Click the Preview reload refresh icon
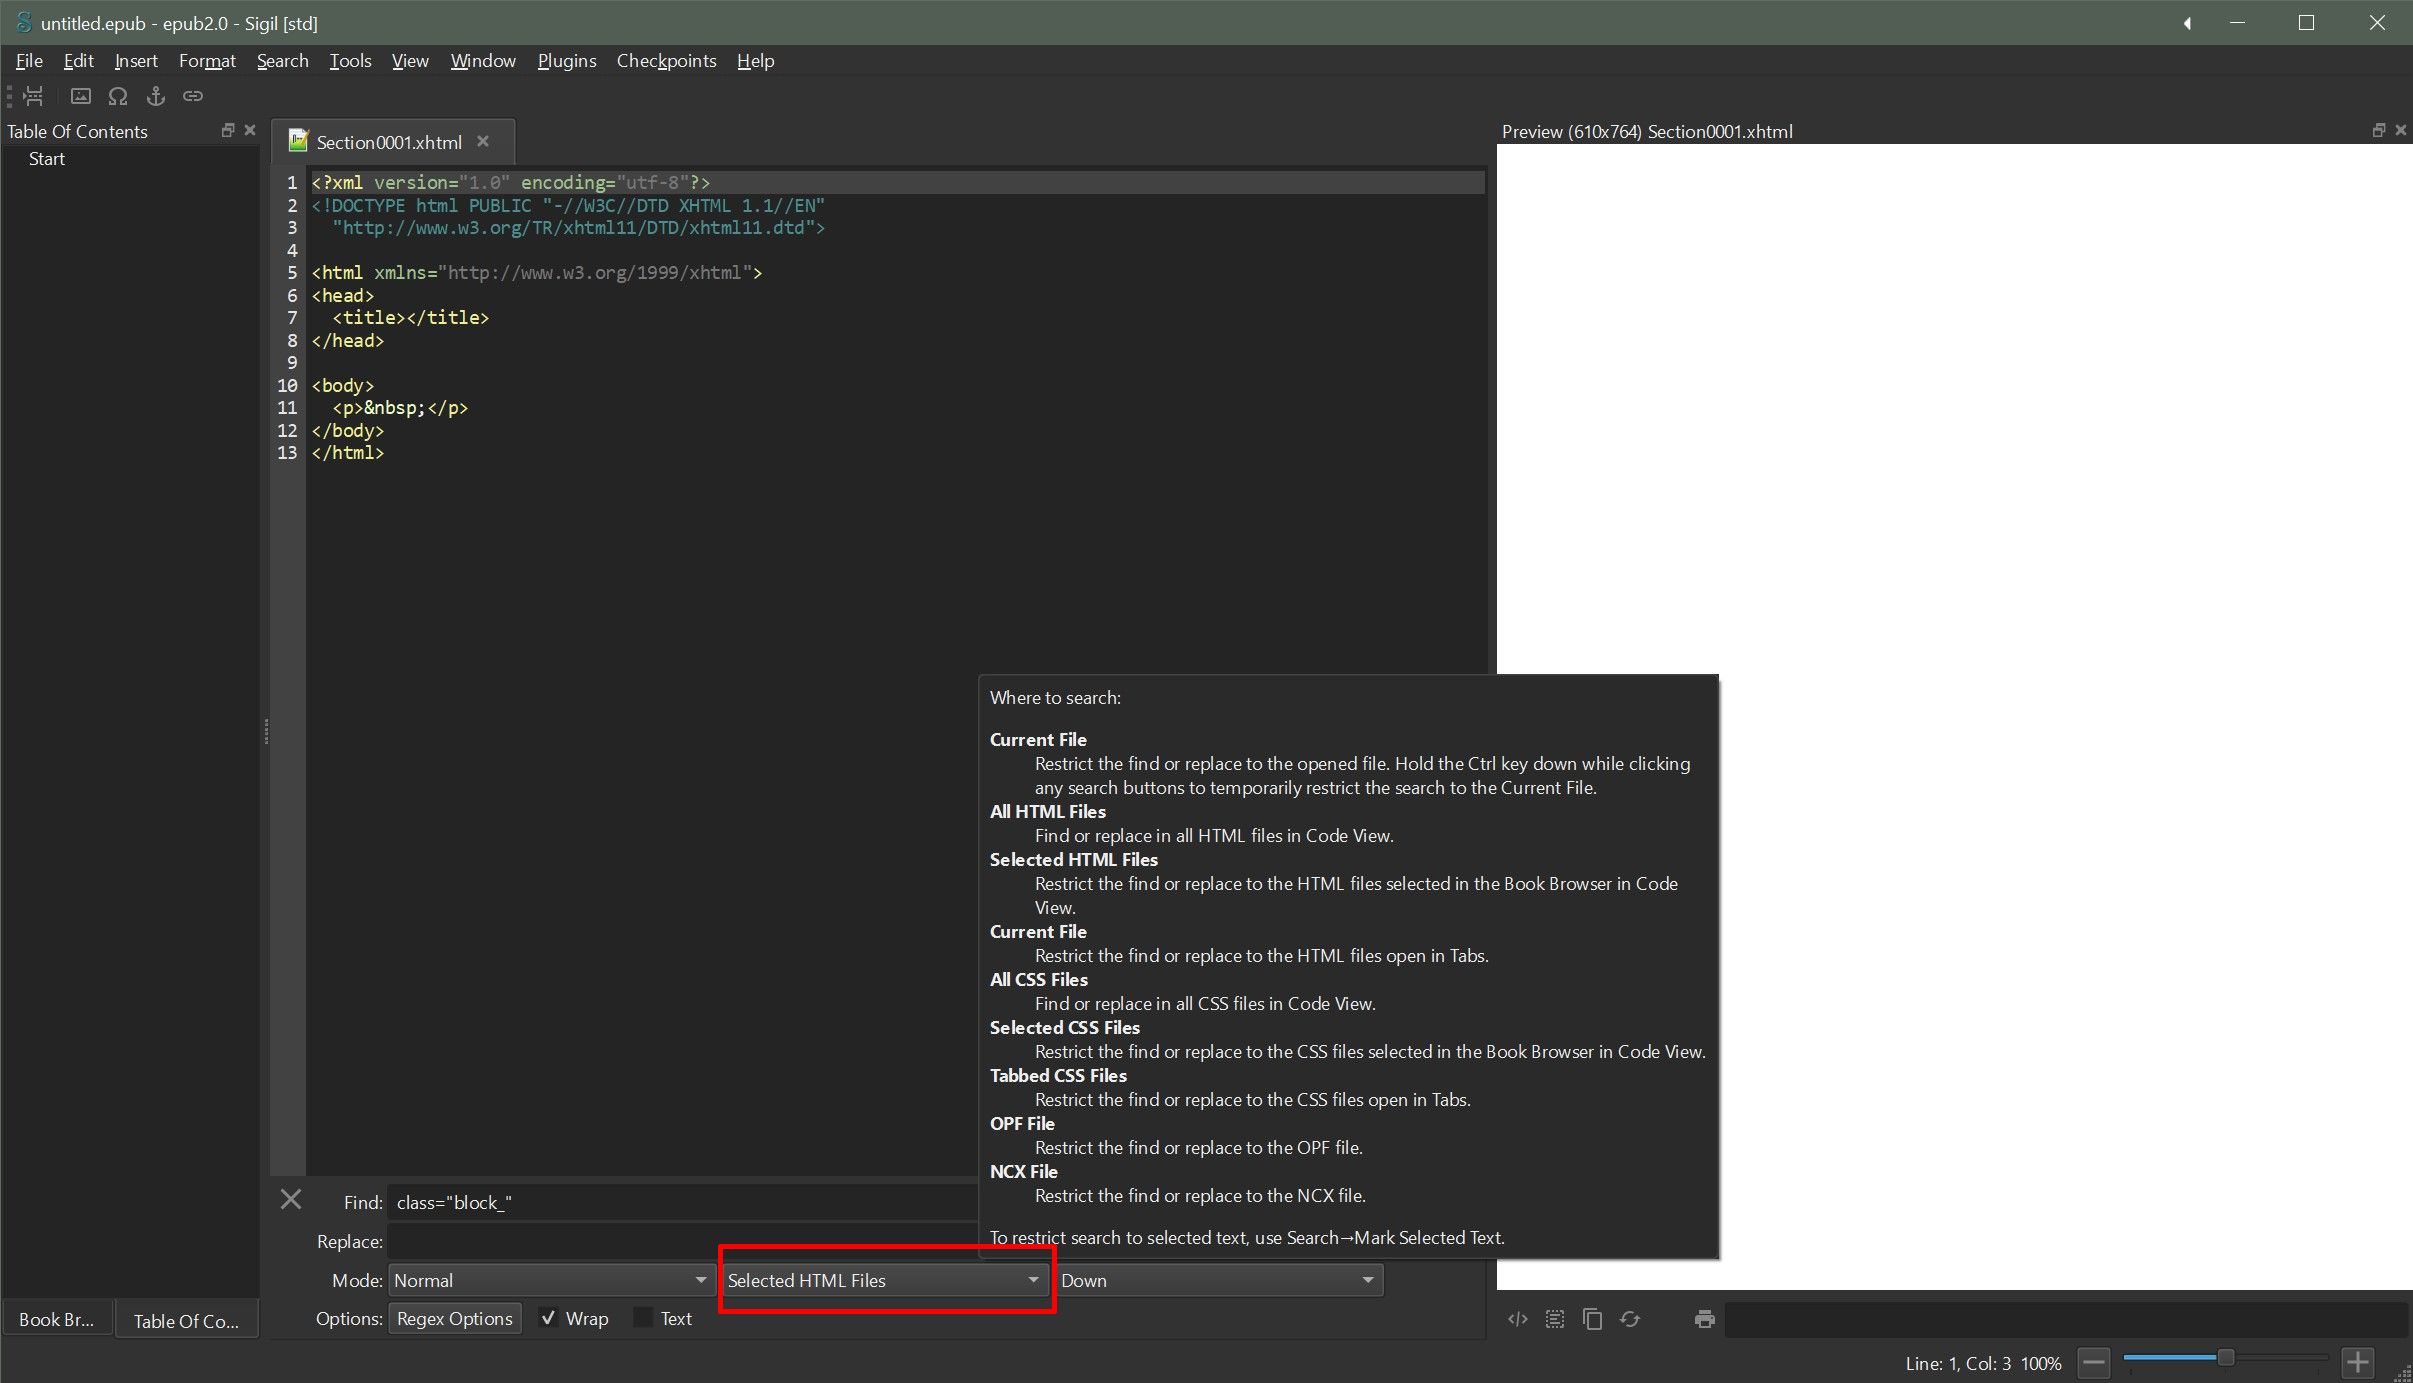 [1630, 1319]
